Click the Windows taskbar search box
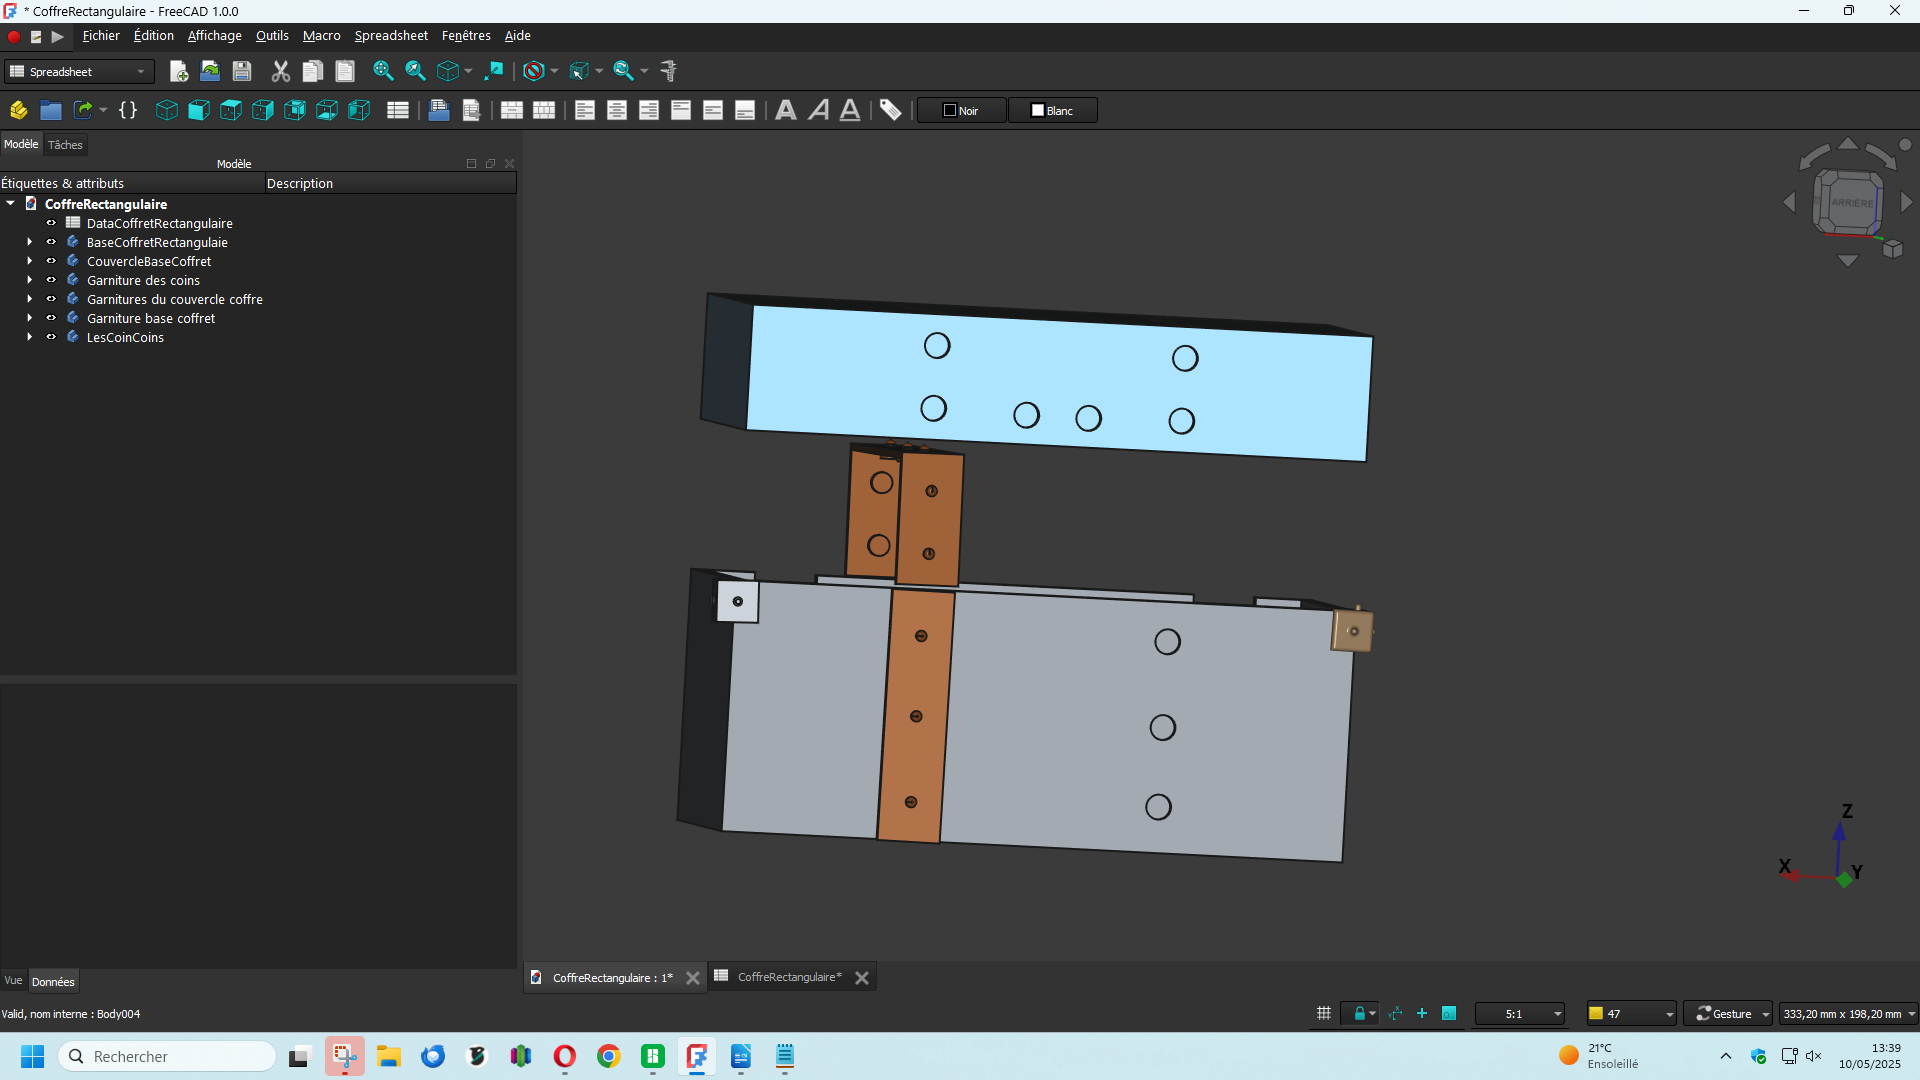Image resolution: width=1920 pixels, height=1080 pixels. [167, 1056]
